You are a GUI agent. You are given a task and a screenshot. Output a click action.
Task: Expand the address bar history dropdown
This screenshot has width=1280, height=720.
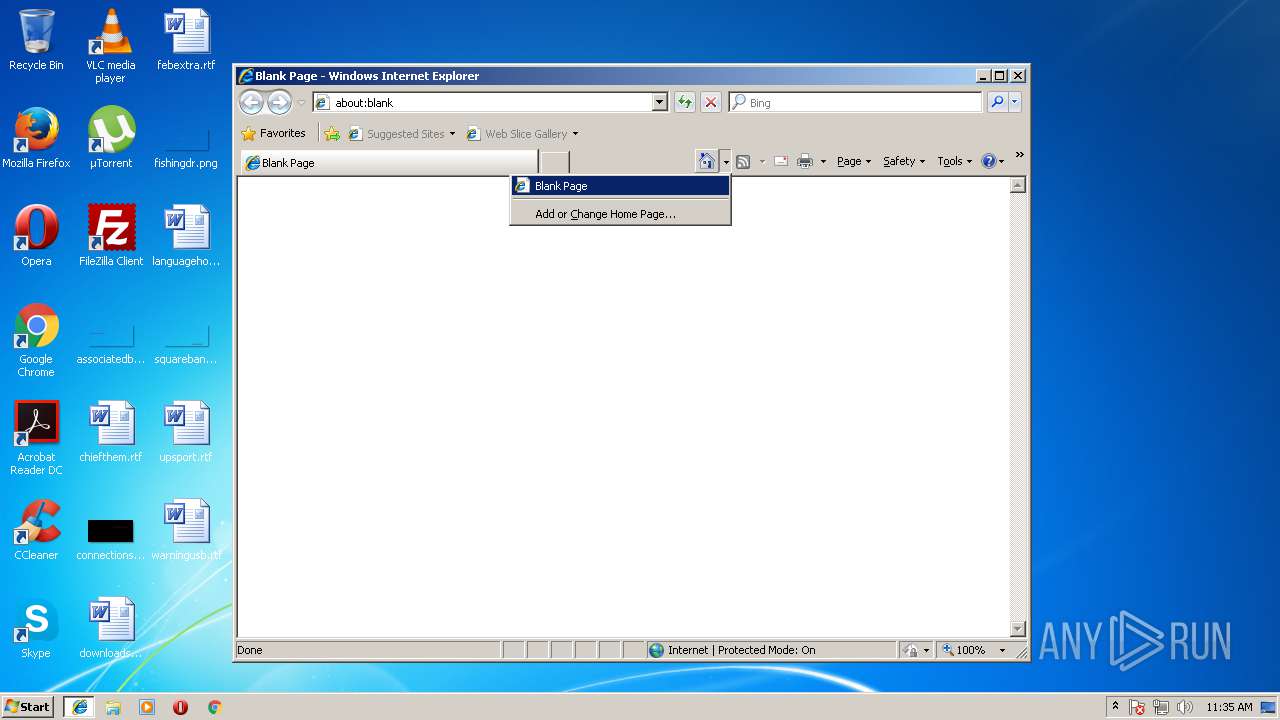[659, 102]
